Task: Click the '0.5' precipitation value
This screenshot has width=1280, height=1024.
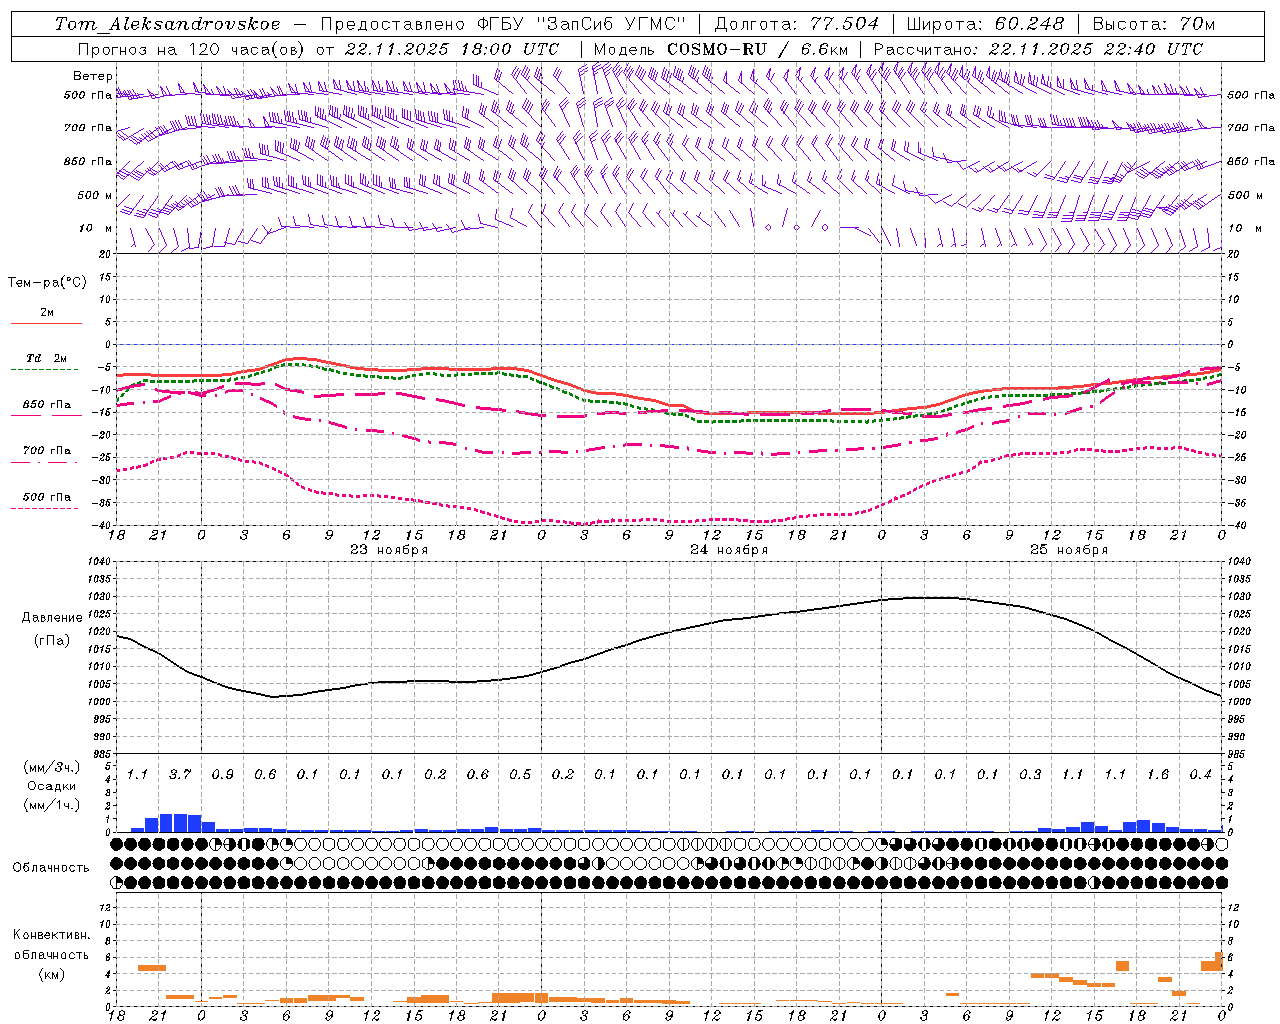Action: [520, 775]
